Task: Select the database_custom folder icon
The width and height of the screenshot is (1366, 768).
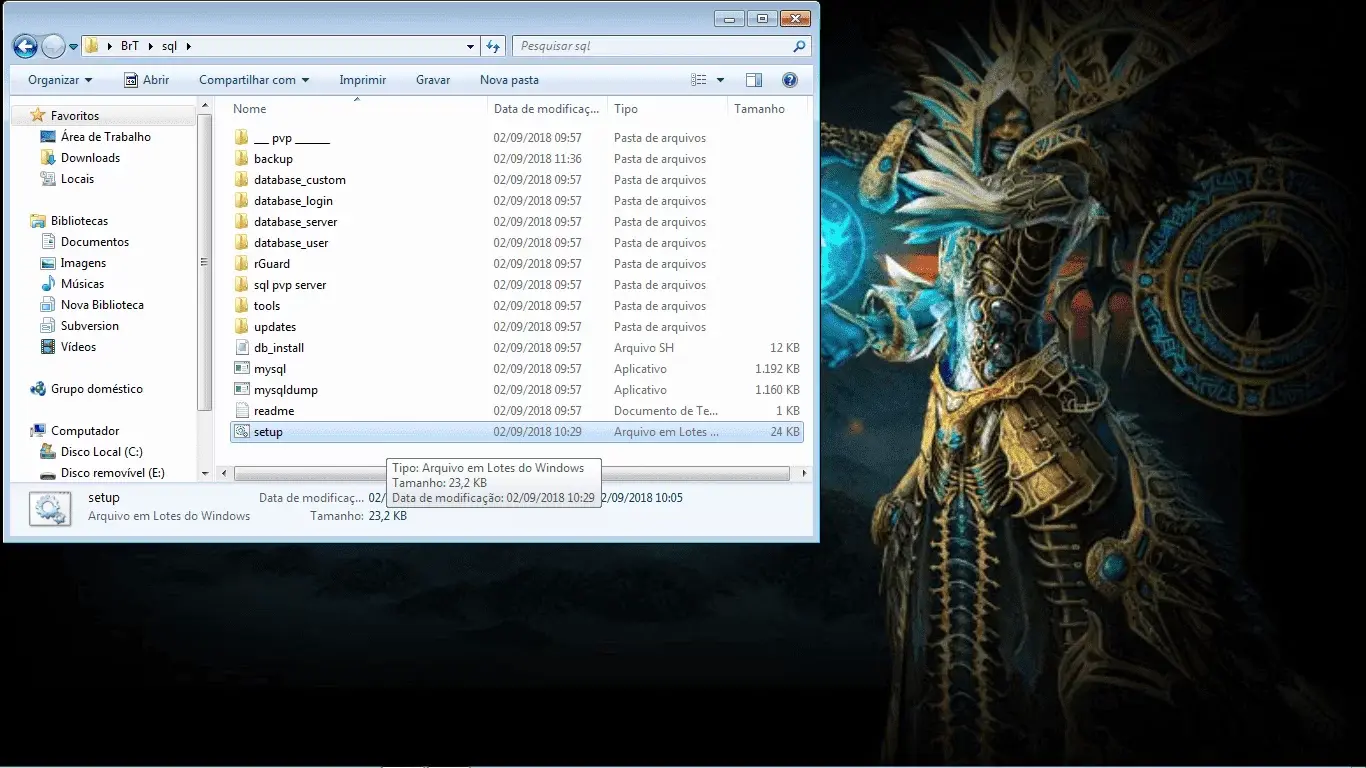Action: [x=241, y=180]
